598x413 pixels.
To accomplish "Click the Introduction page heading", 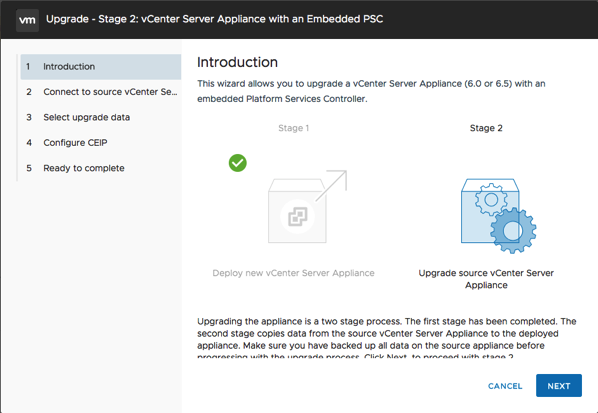I will pyautogui.click(x=237, y=62).
